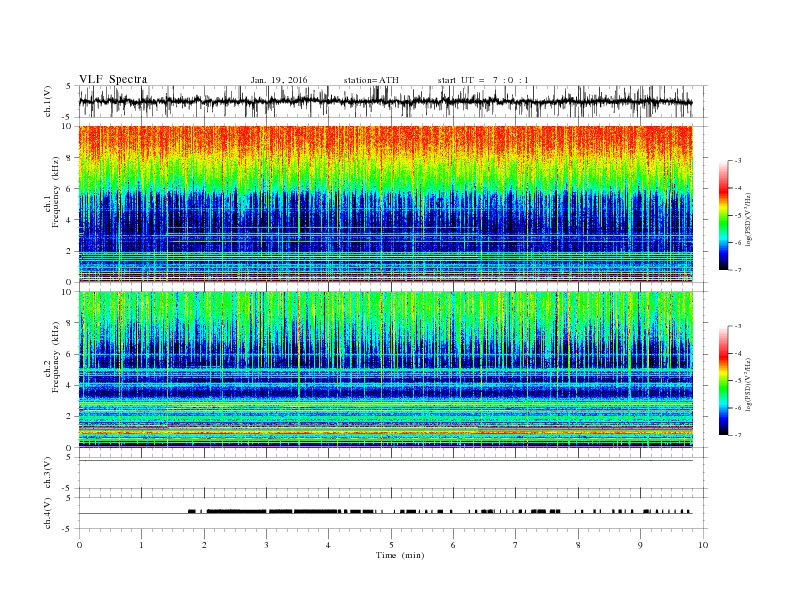The height and width of the screenshot is (612, 792).
Task: Click the date label "Jan. 19, 2016"
Action: pyautogui.click(x=279, y=80)
